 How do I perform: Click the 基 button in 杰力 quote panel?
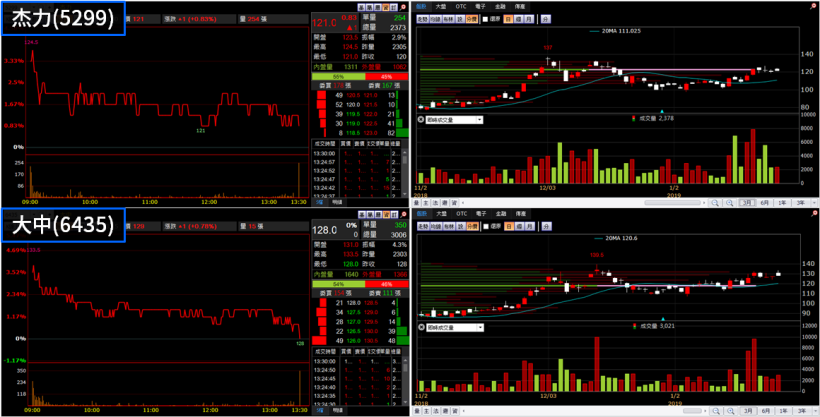click(x=361, y=7)
